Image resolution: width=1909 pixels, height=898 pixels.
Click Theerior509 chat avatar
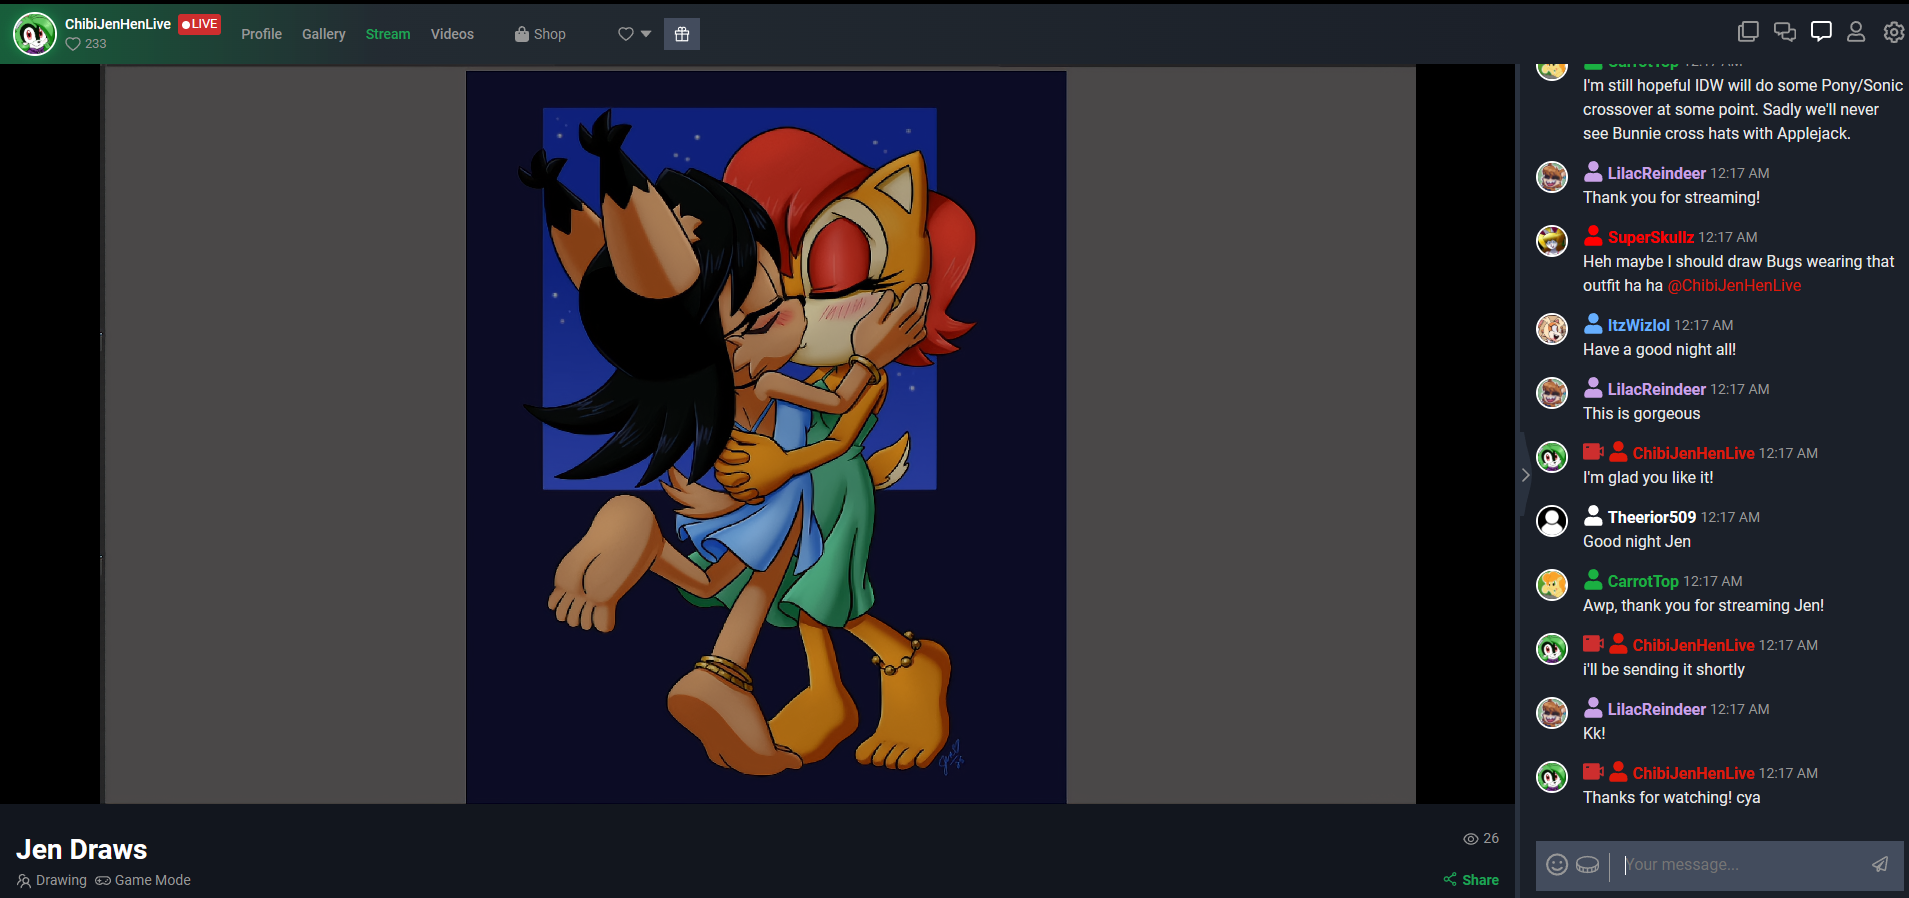coord(1552,521)
